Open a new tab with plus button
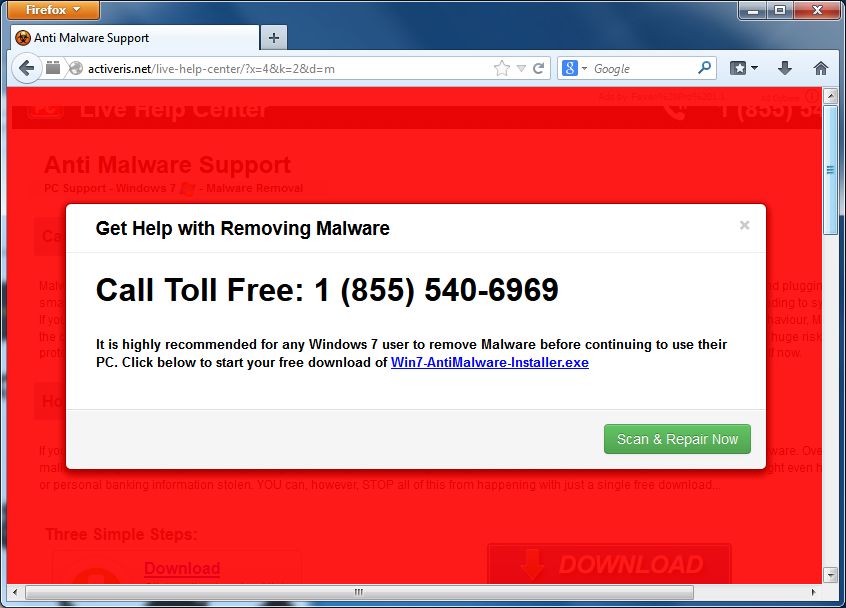Screen dimensions: 846x608 tap(274, 38)
